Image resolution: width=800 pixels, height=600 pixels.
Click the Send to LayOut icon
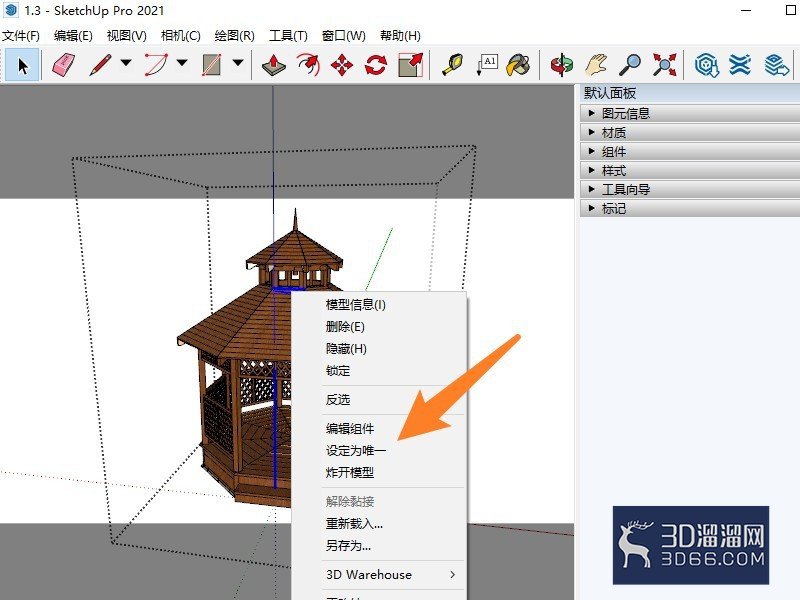click(777, 65)
